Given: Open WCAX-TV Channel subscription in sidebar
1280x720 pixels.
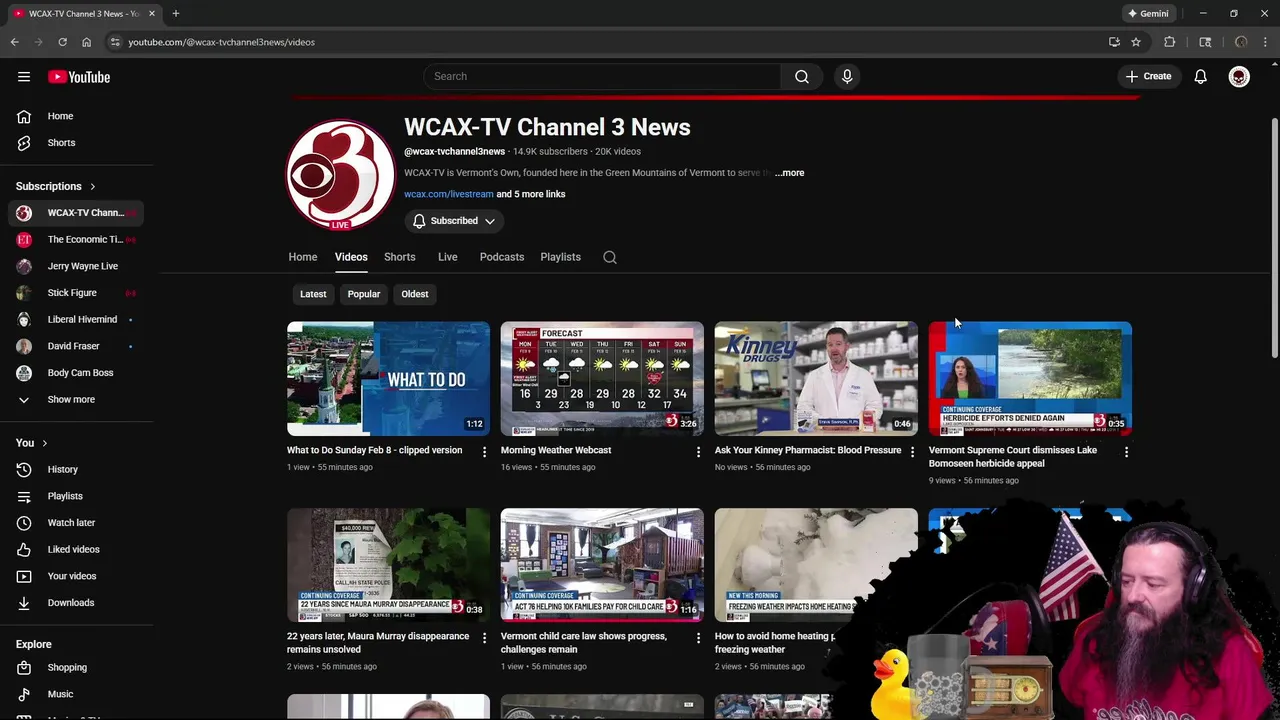Looking at the screenshot, I should (x=76, y=213).
